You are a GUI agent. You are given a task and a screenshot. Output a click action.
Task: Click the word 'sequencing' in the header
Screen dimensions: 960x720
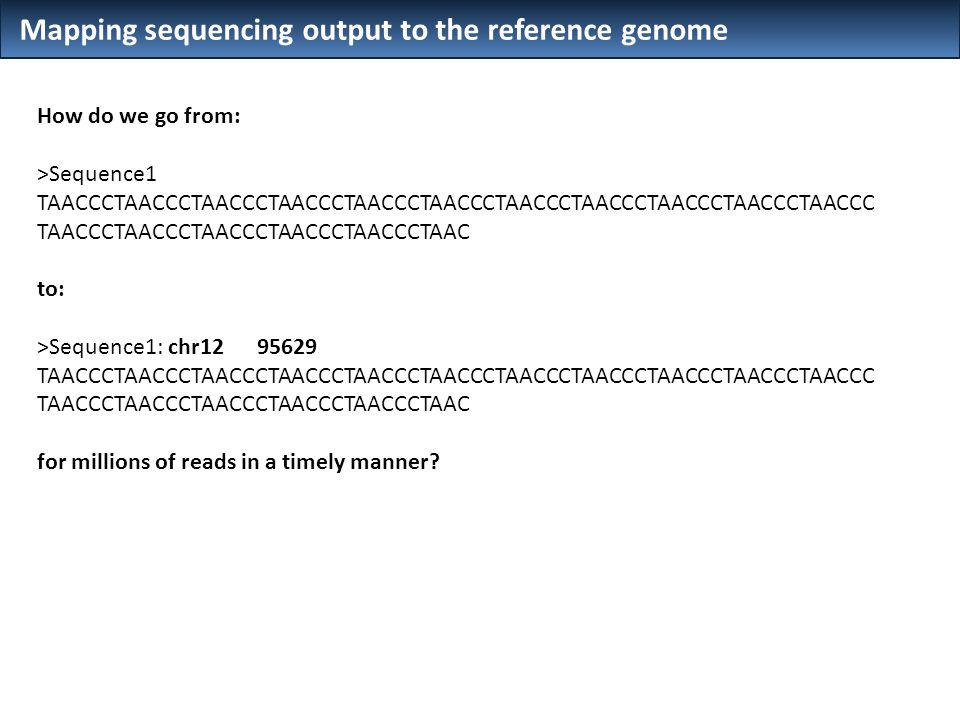pyautogui.click(x=219, y=32)
